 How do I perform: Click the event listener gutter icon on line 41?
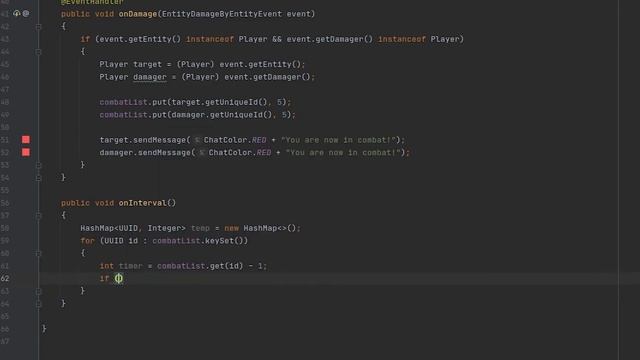click(x=16, y=13)
